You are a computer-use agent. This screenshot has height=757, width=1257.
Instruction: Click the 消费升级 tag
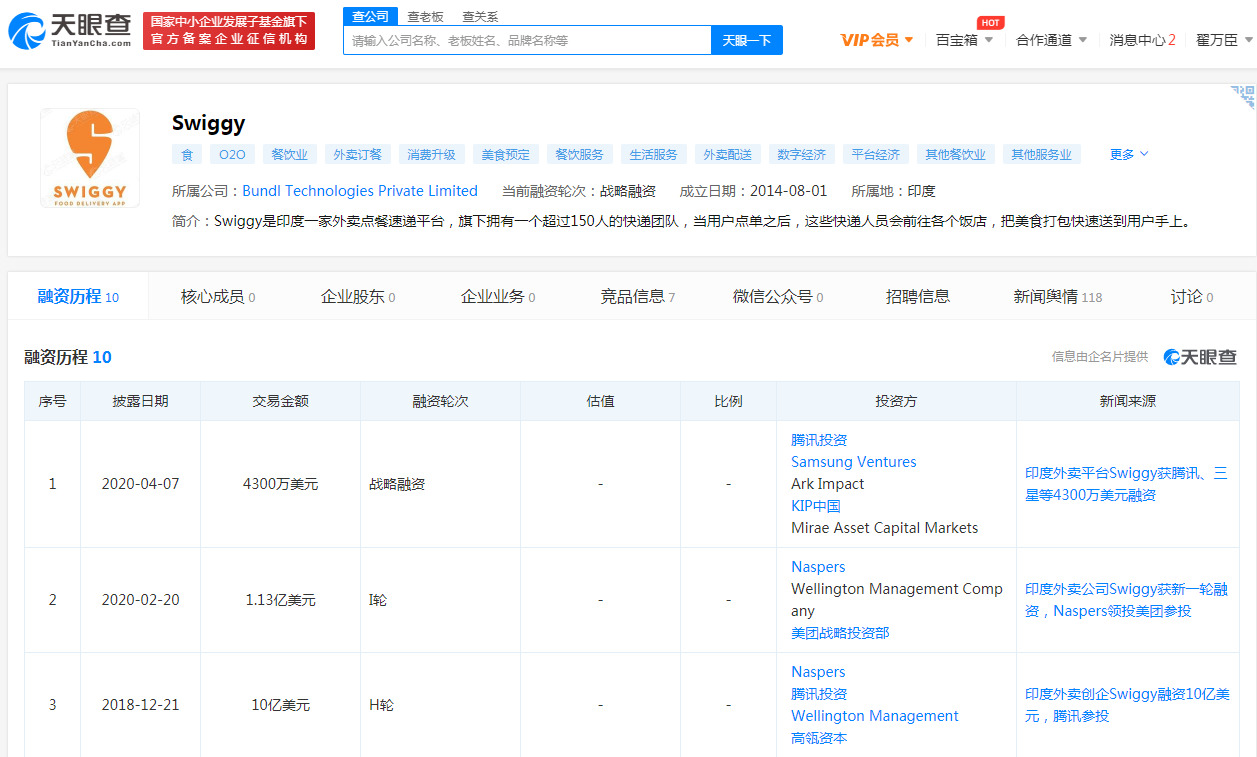[x=432, y=154]
